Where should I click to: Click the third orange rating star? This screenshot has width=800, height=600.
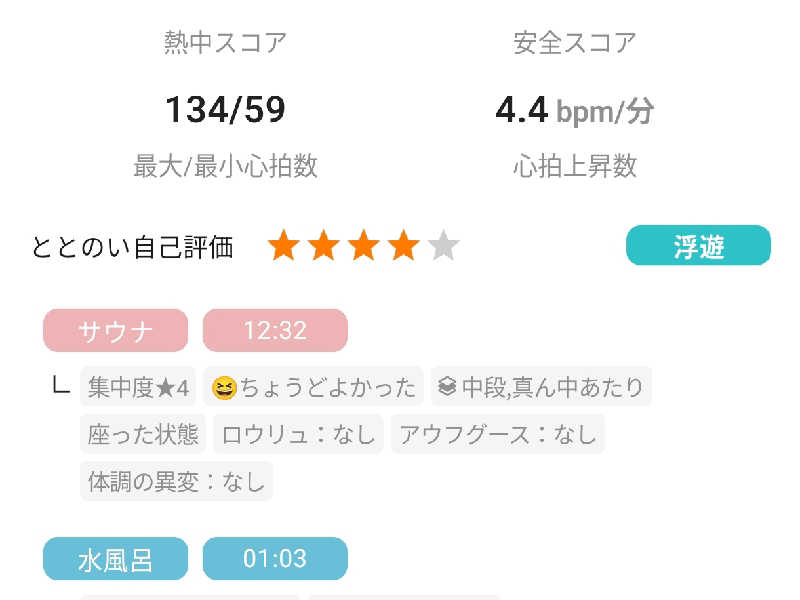coord(363,246)
